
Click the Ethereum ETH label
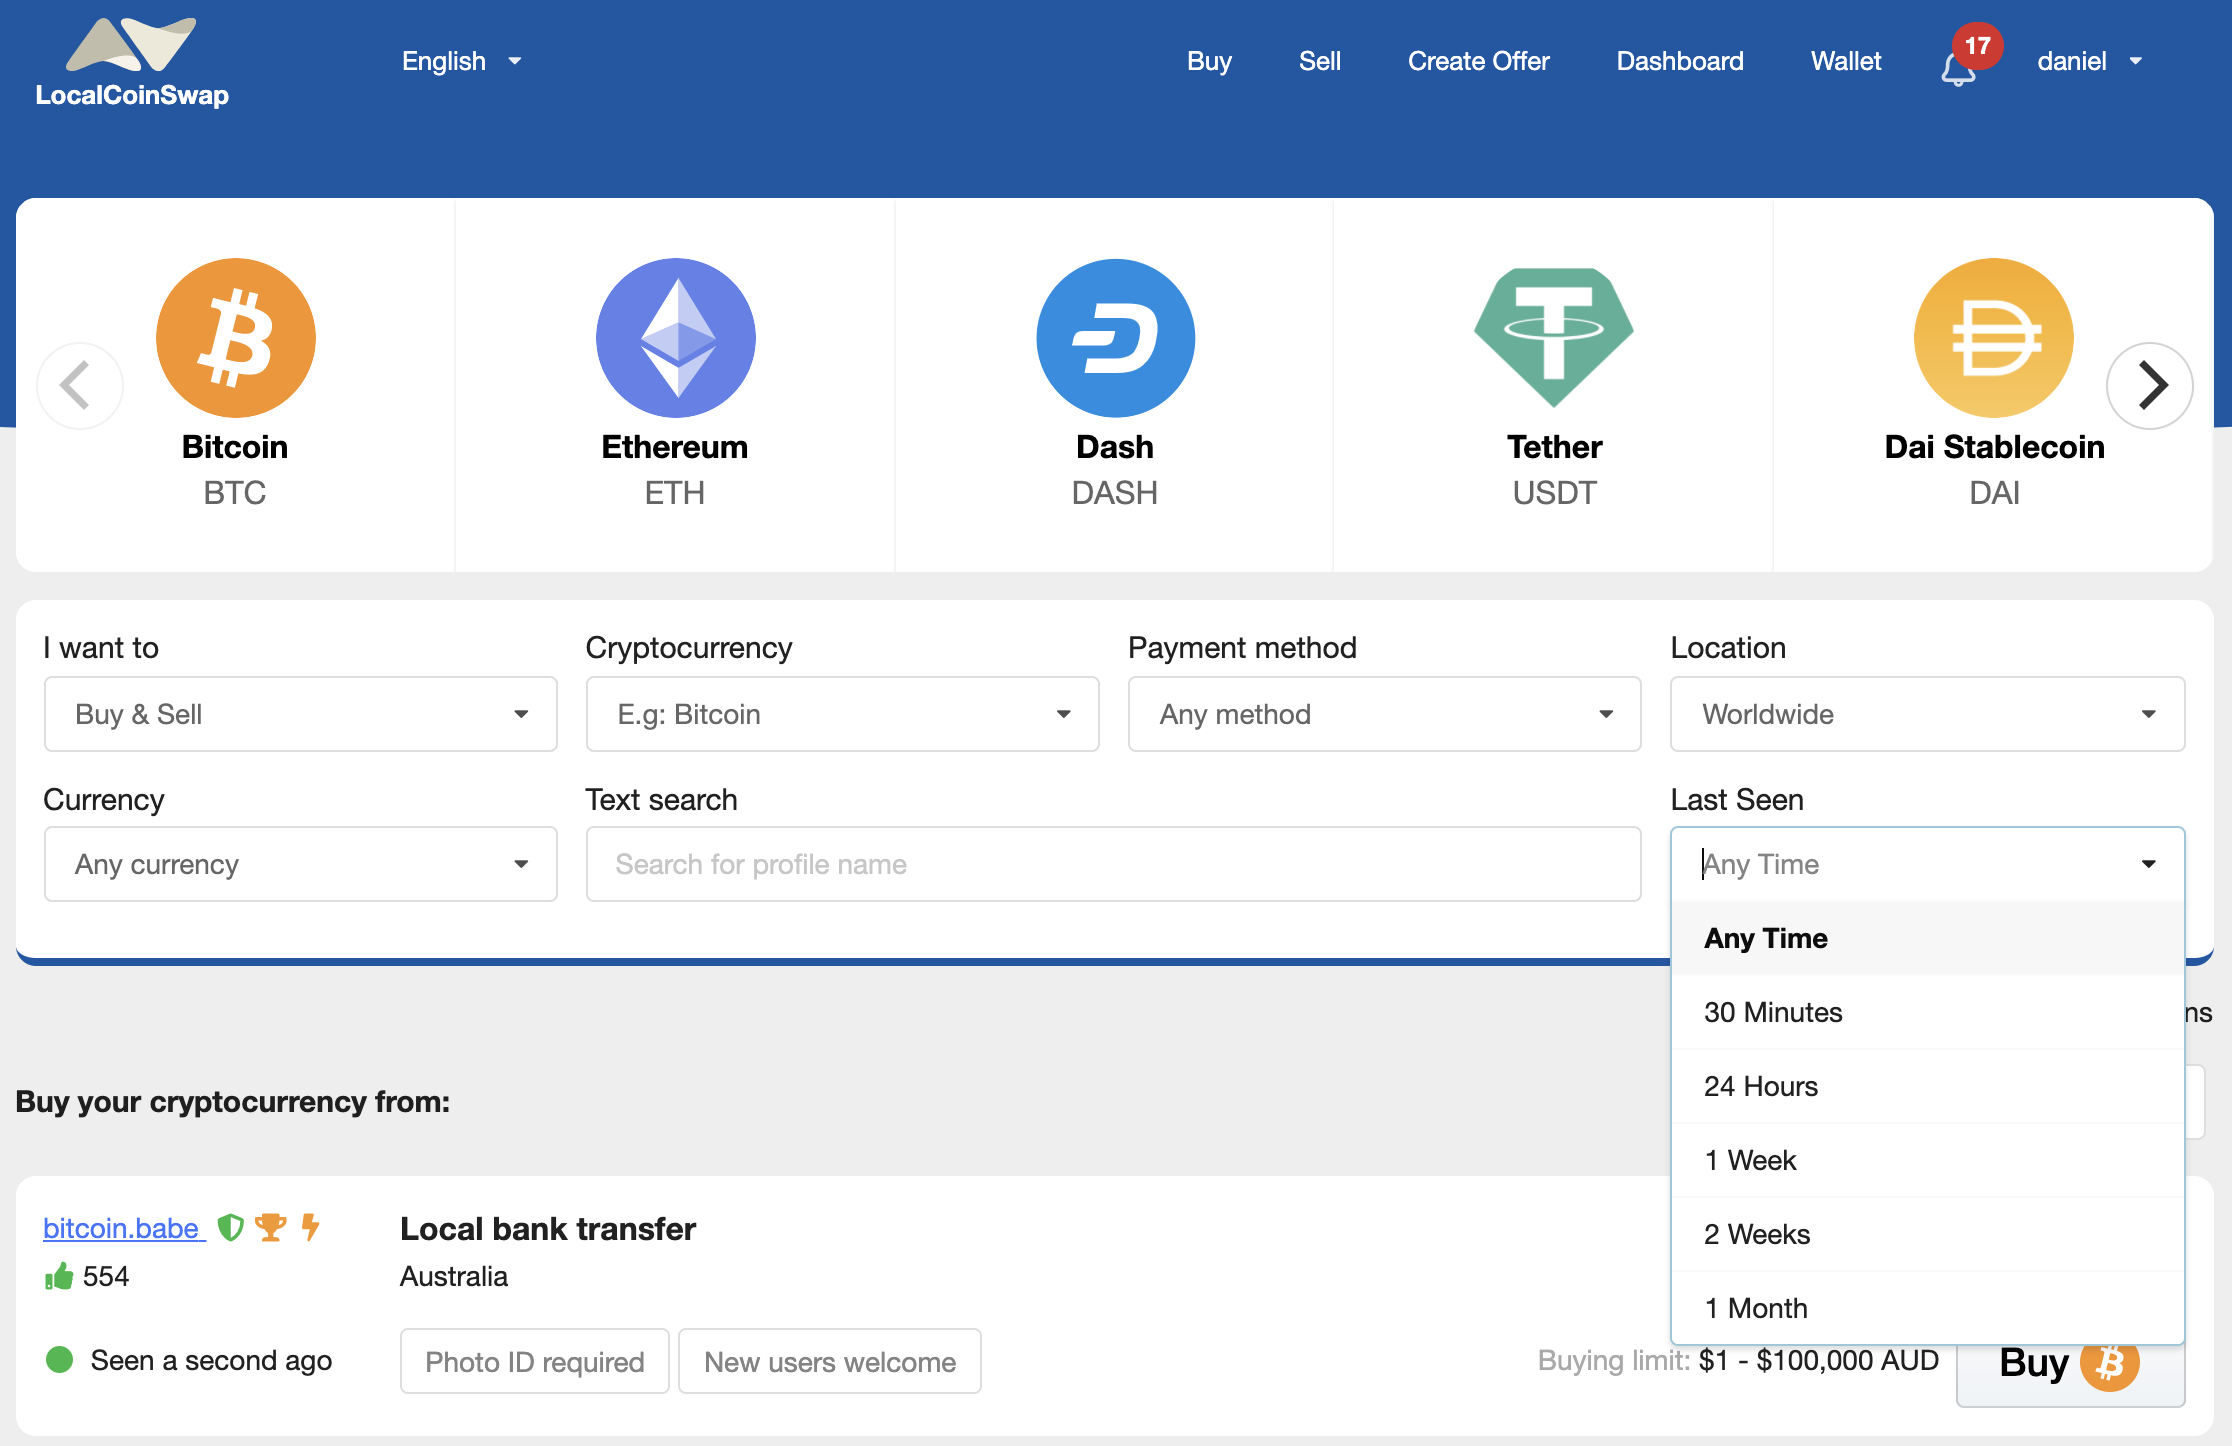[x=675, y=469]
